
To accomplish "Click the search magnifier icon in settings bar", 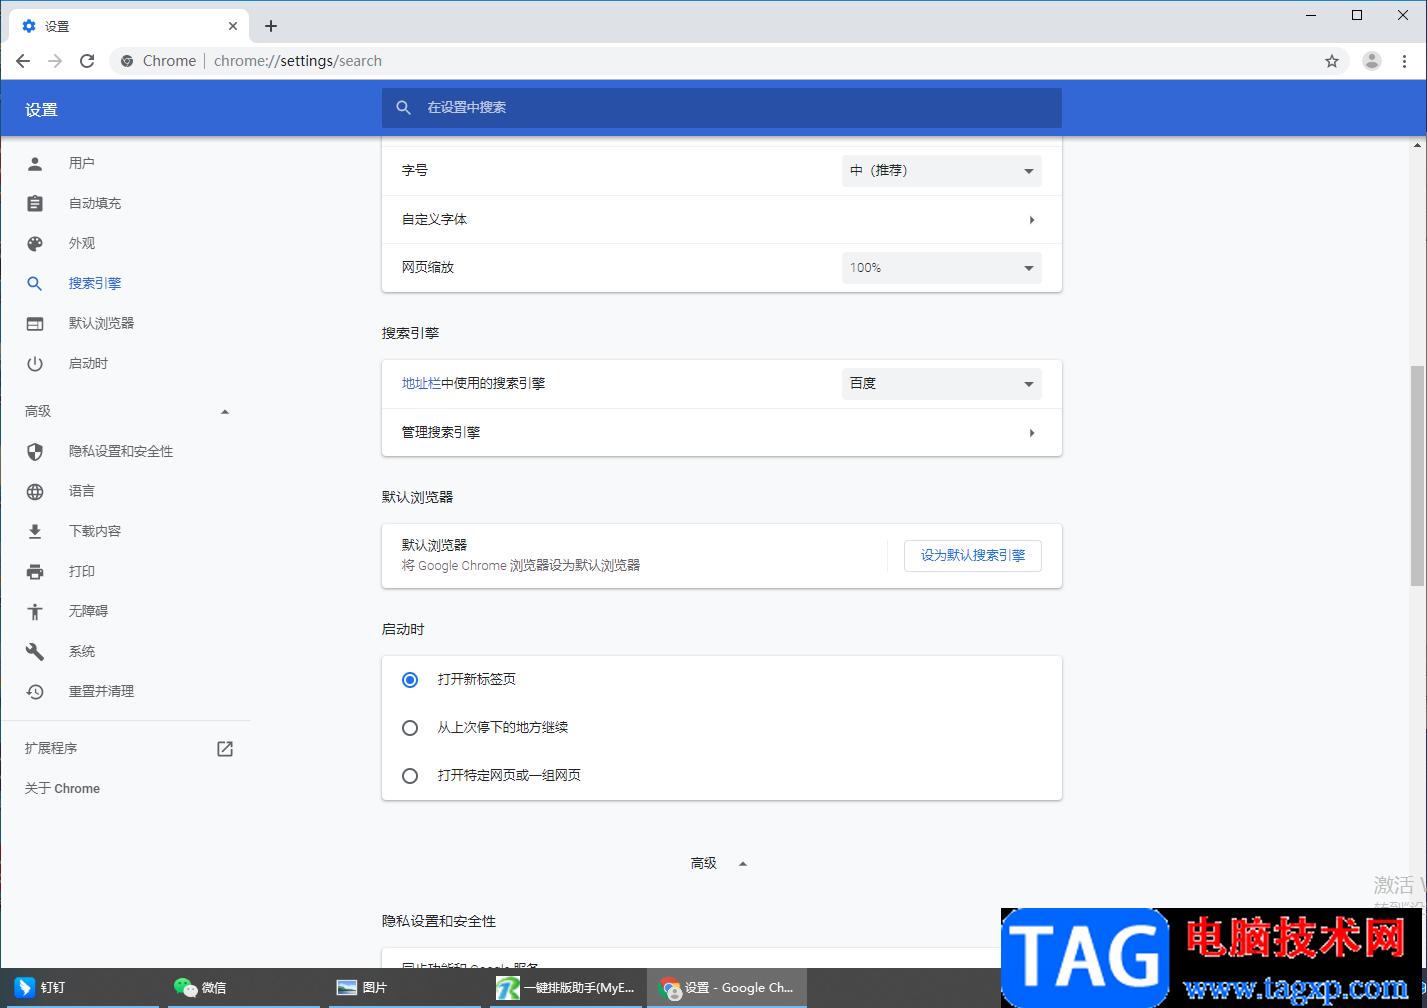I will pyautogui.click(x=404, y=108).
